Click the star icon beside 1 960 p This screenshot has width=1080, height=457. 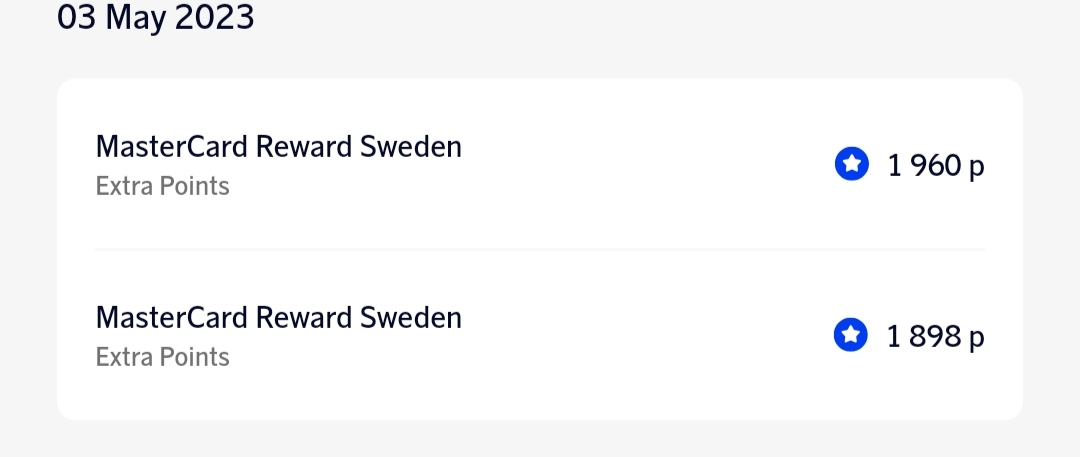[851, 165]
